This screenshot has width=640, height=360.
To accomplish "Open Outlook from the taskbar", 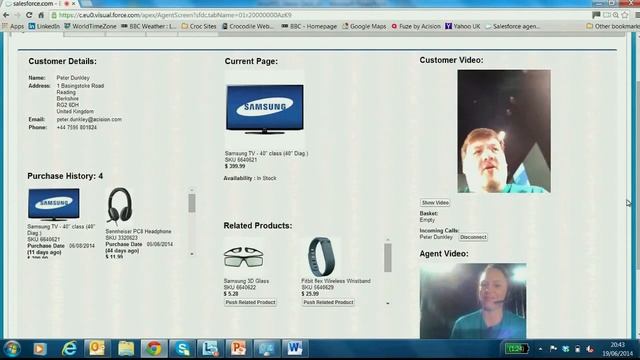I will (x=97, y=349).
